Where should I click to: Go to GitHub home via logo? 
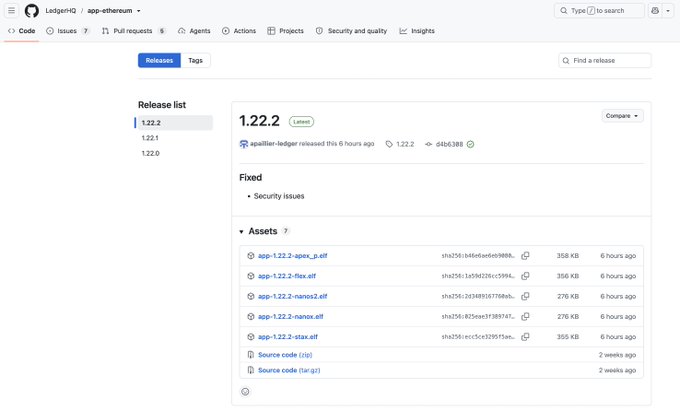31,10
